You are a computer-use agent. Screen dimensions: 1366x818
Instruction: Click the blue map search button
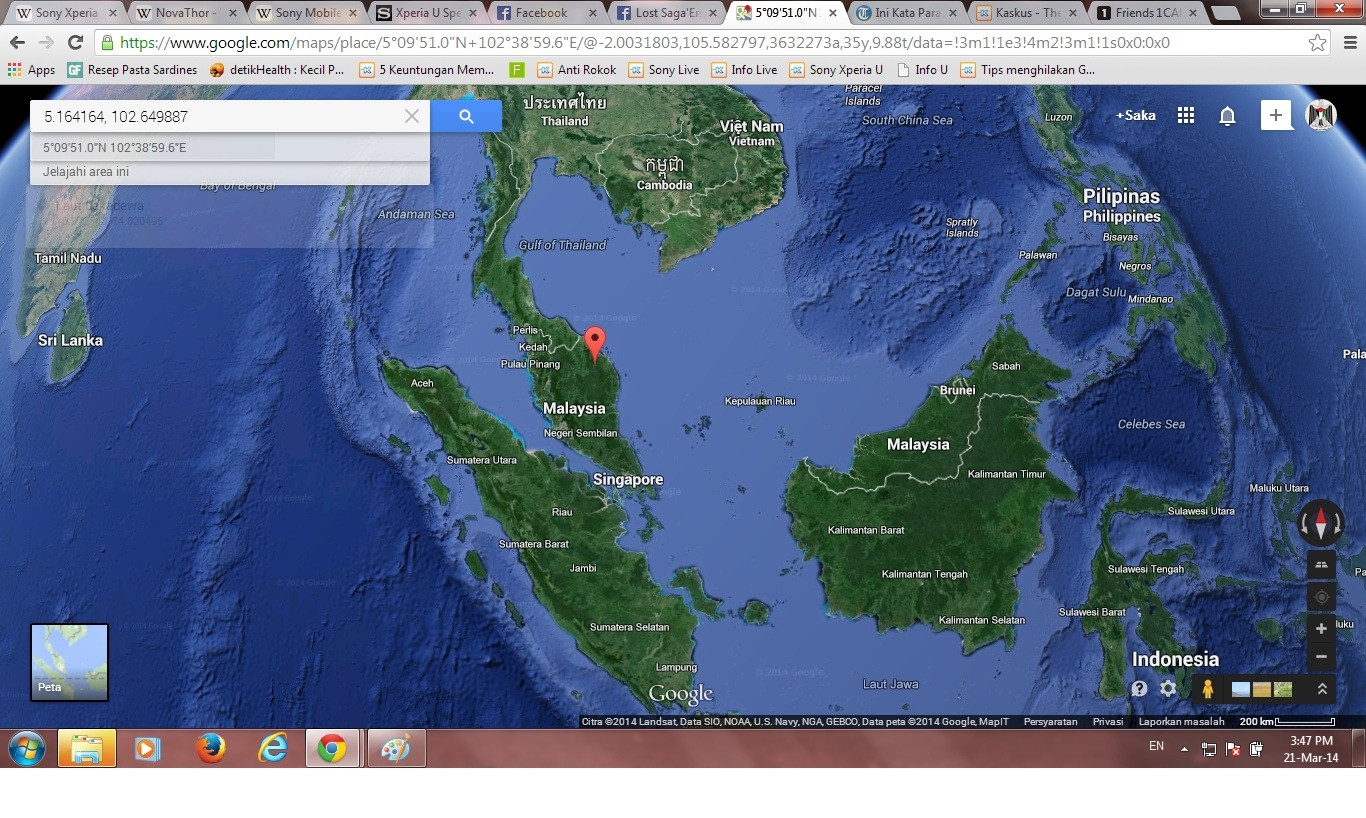(x=466, y=116)
